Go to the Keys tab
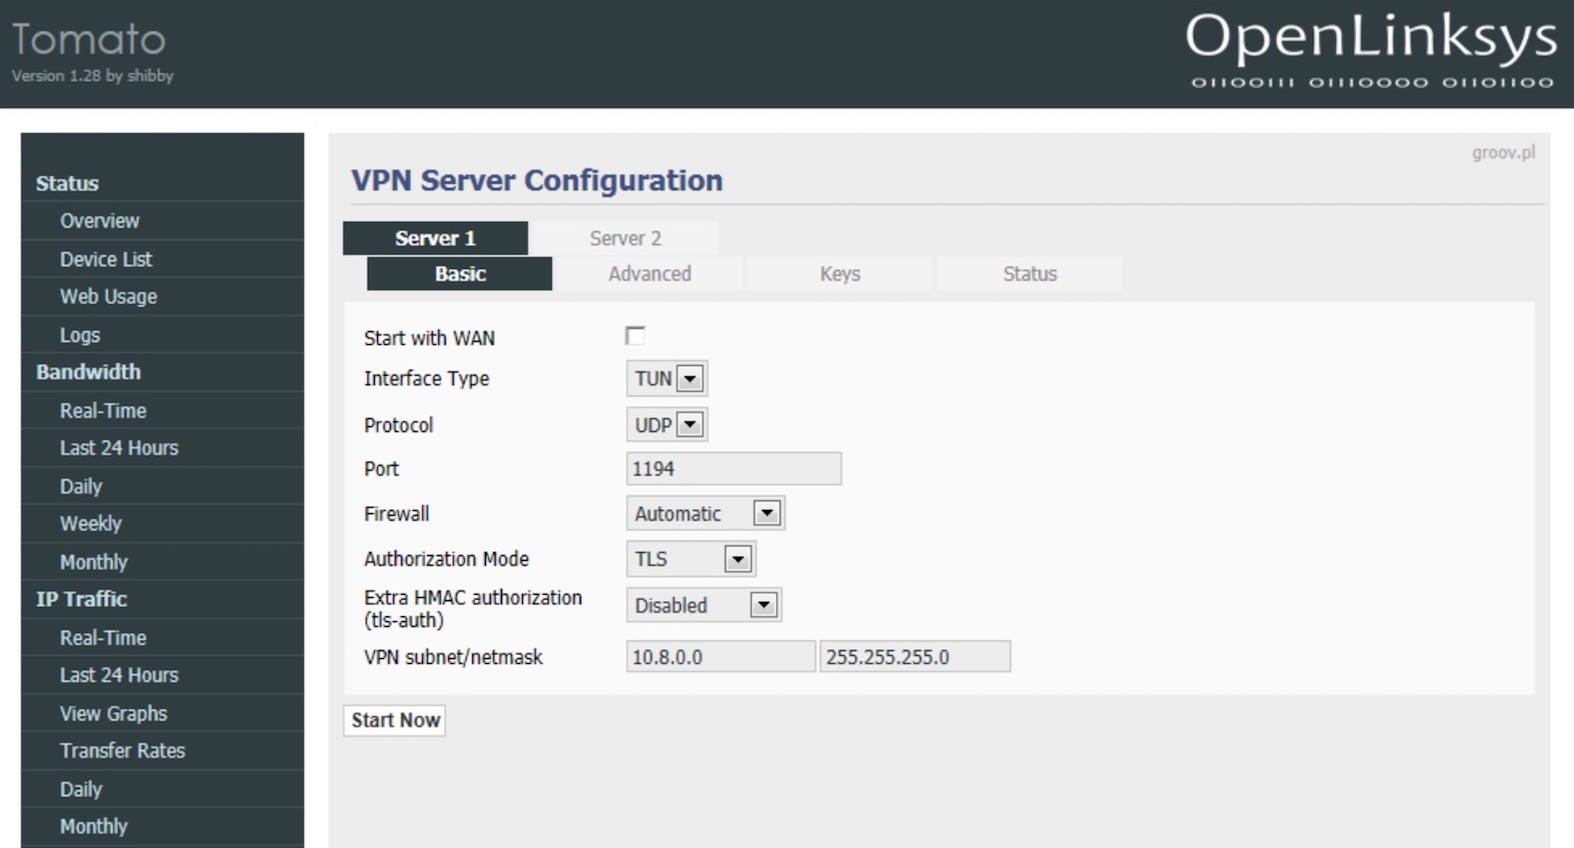 840,274
